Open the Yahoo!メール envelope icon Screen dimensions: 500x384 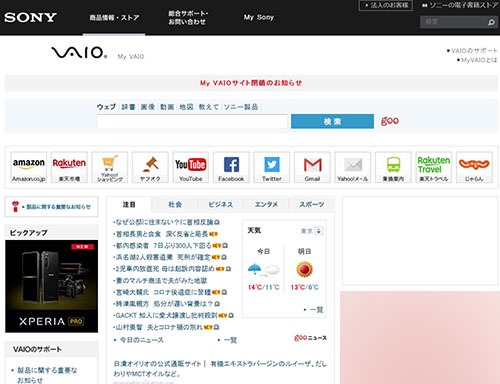pos(353,167)
